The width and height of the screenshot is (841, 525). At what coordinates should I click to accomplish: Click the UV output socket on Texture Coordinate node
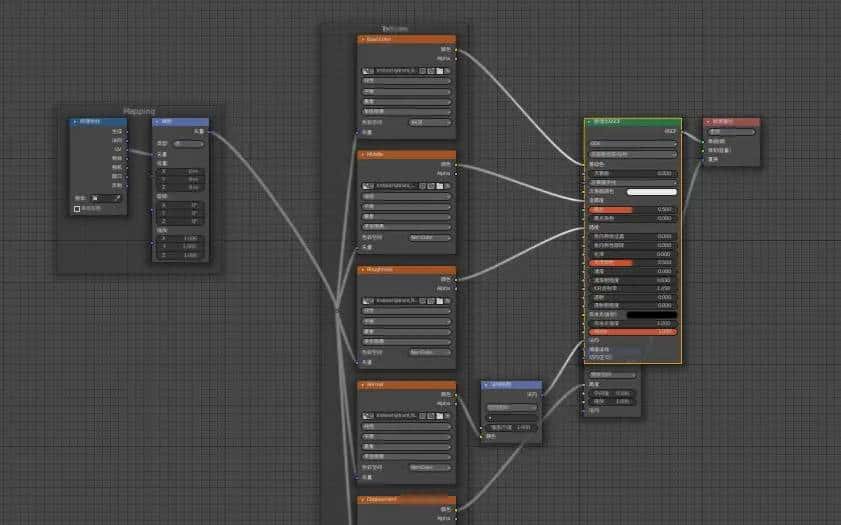pos(125,149)
